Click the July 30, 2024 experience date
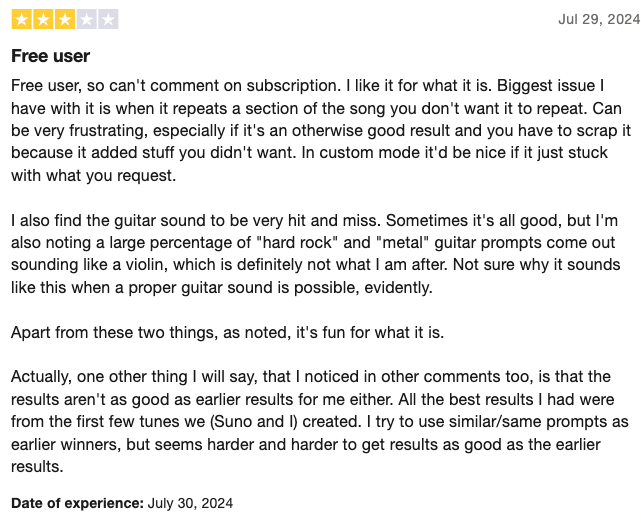The height and width of the screenshot is (523, 641). coord(190,503)
